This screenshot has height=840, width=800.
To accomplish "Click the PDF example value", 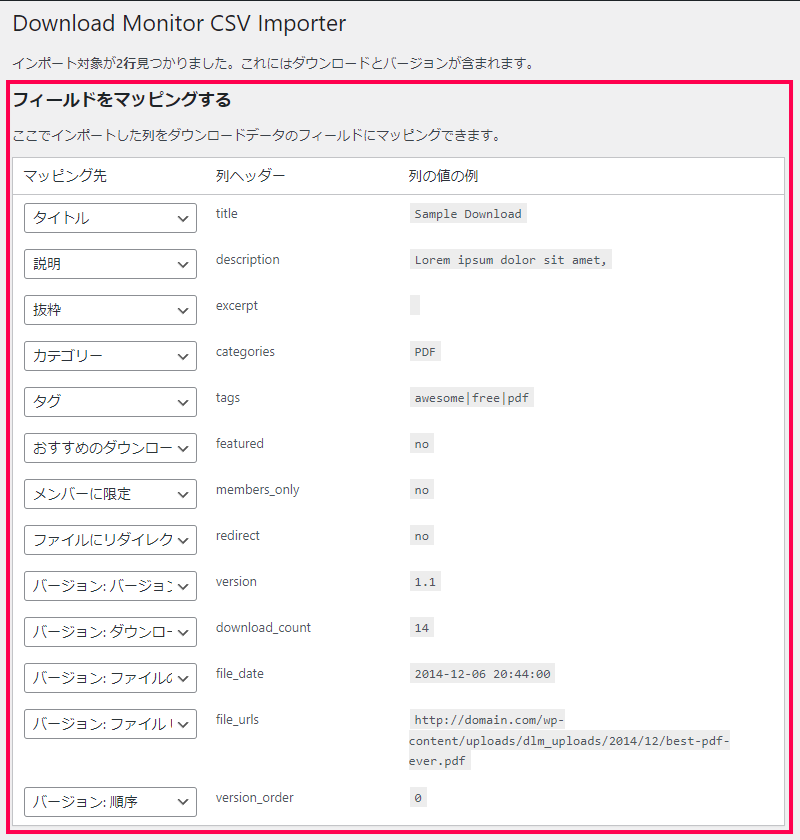I will 425,352.
